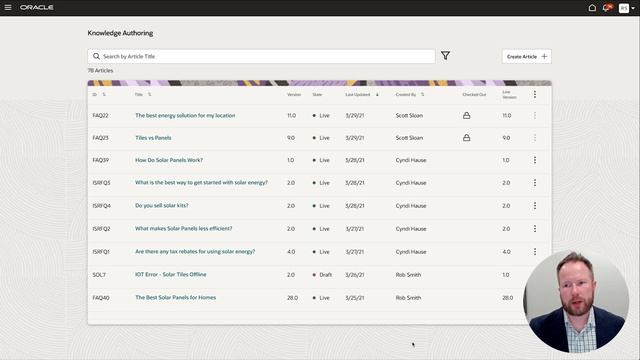Click the search magnifier icon
The width and height of the screenshot is (640, 360).
click(96, 56)
